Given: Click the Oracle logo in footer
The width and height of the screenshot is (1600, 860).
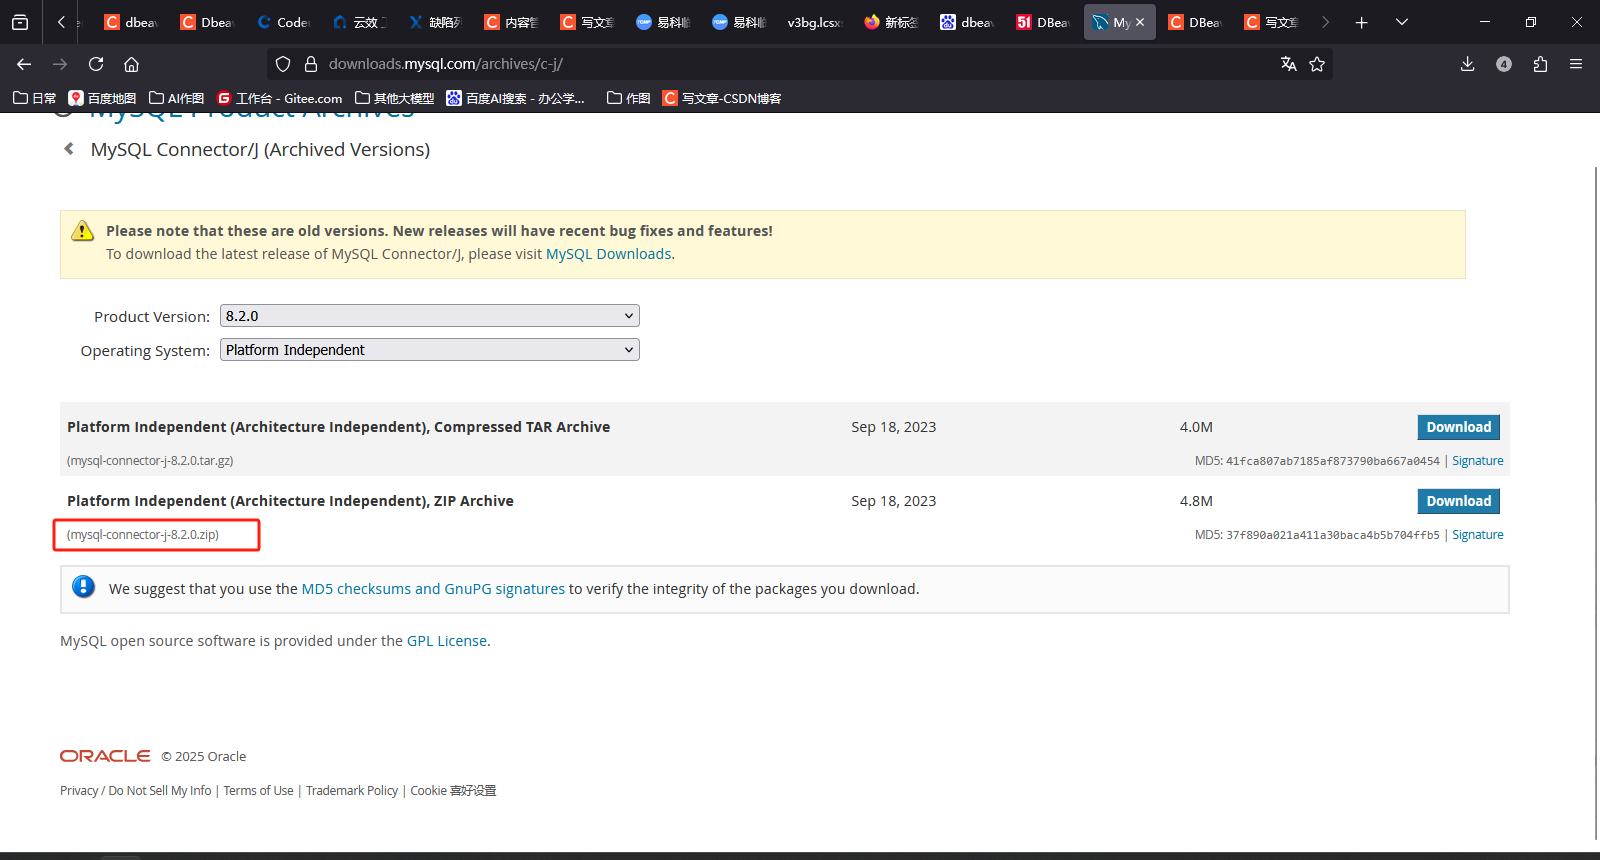Looking at the screenshot, I should coord(105,756).
